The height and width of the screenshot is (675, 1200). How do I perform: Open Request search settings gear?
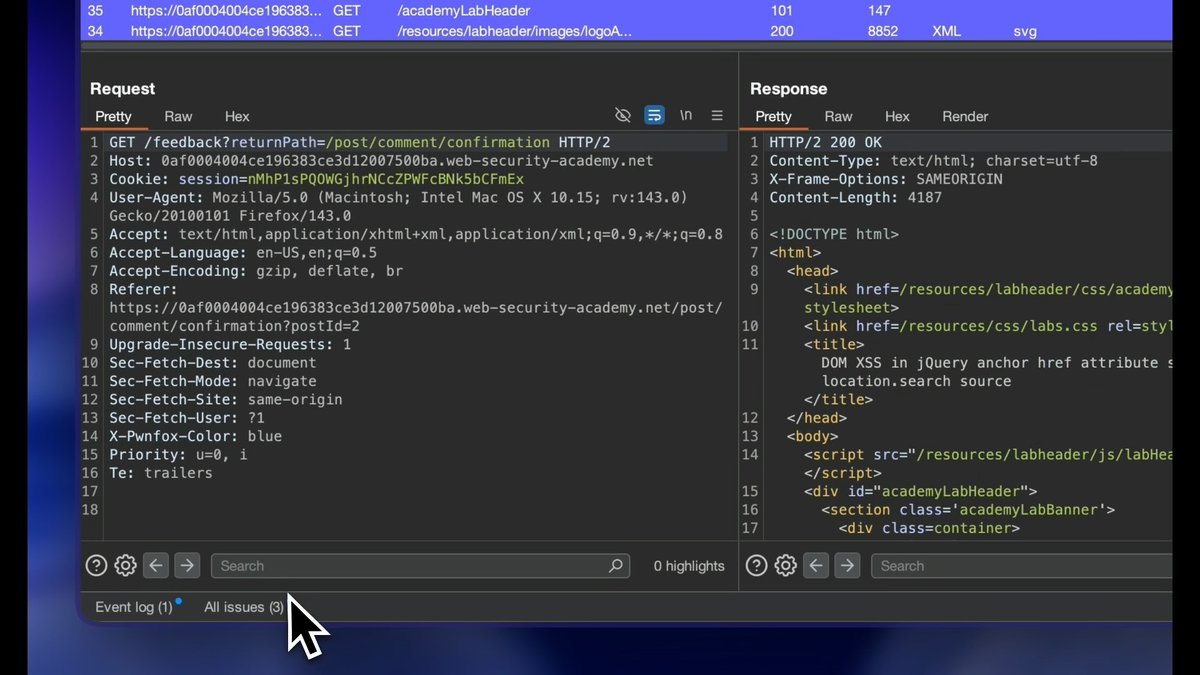(x=125, y=566)
